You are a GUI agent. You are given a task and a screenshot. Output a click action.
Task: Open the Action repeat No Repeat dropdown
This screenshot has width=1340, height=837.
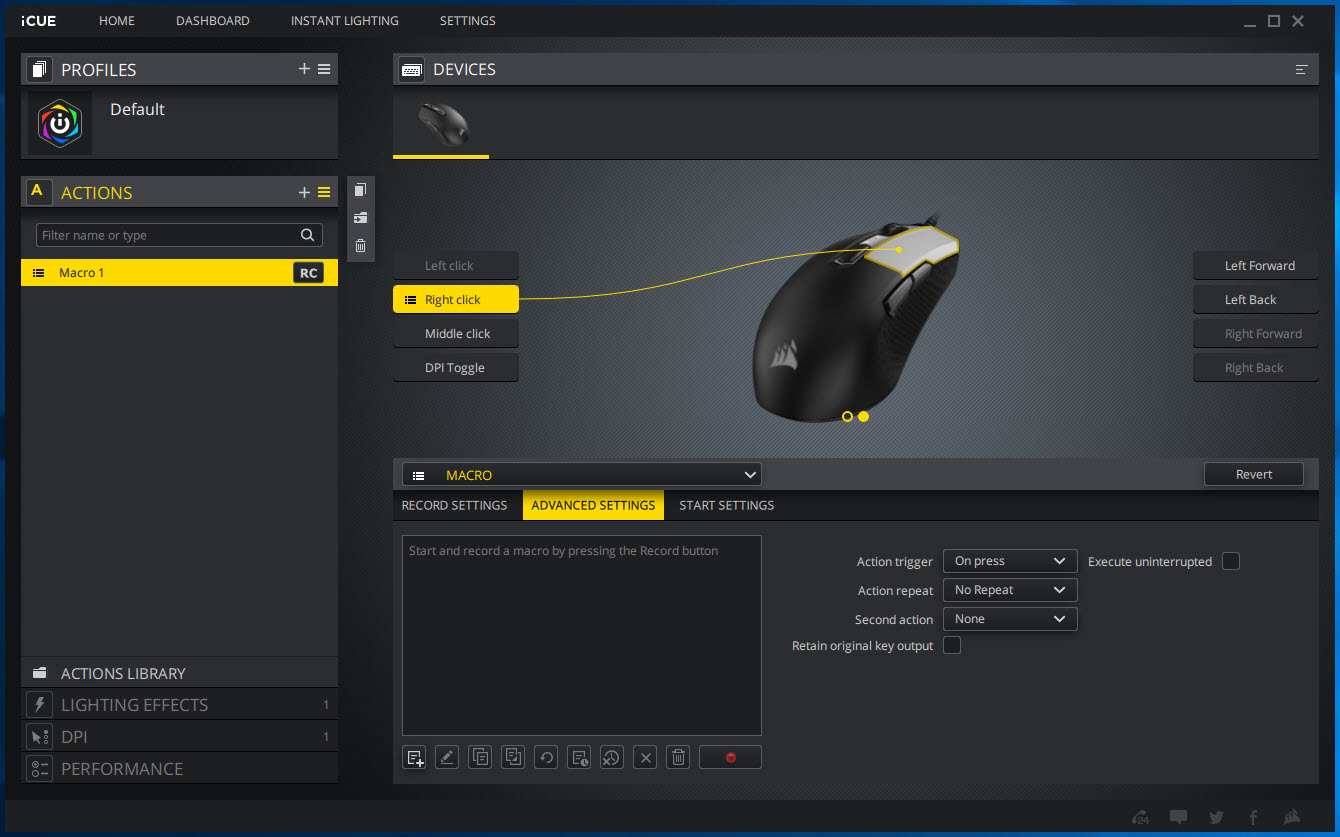tap(1010, 590)
